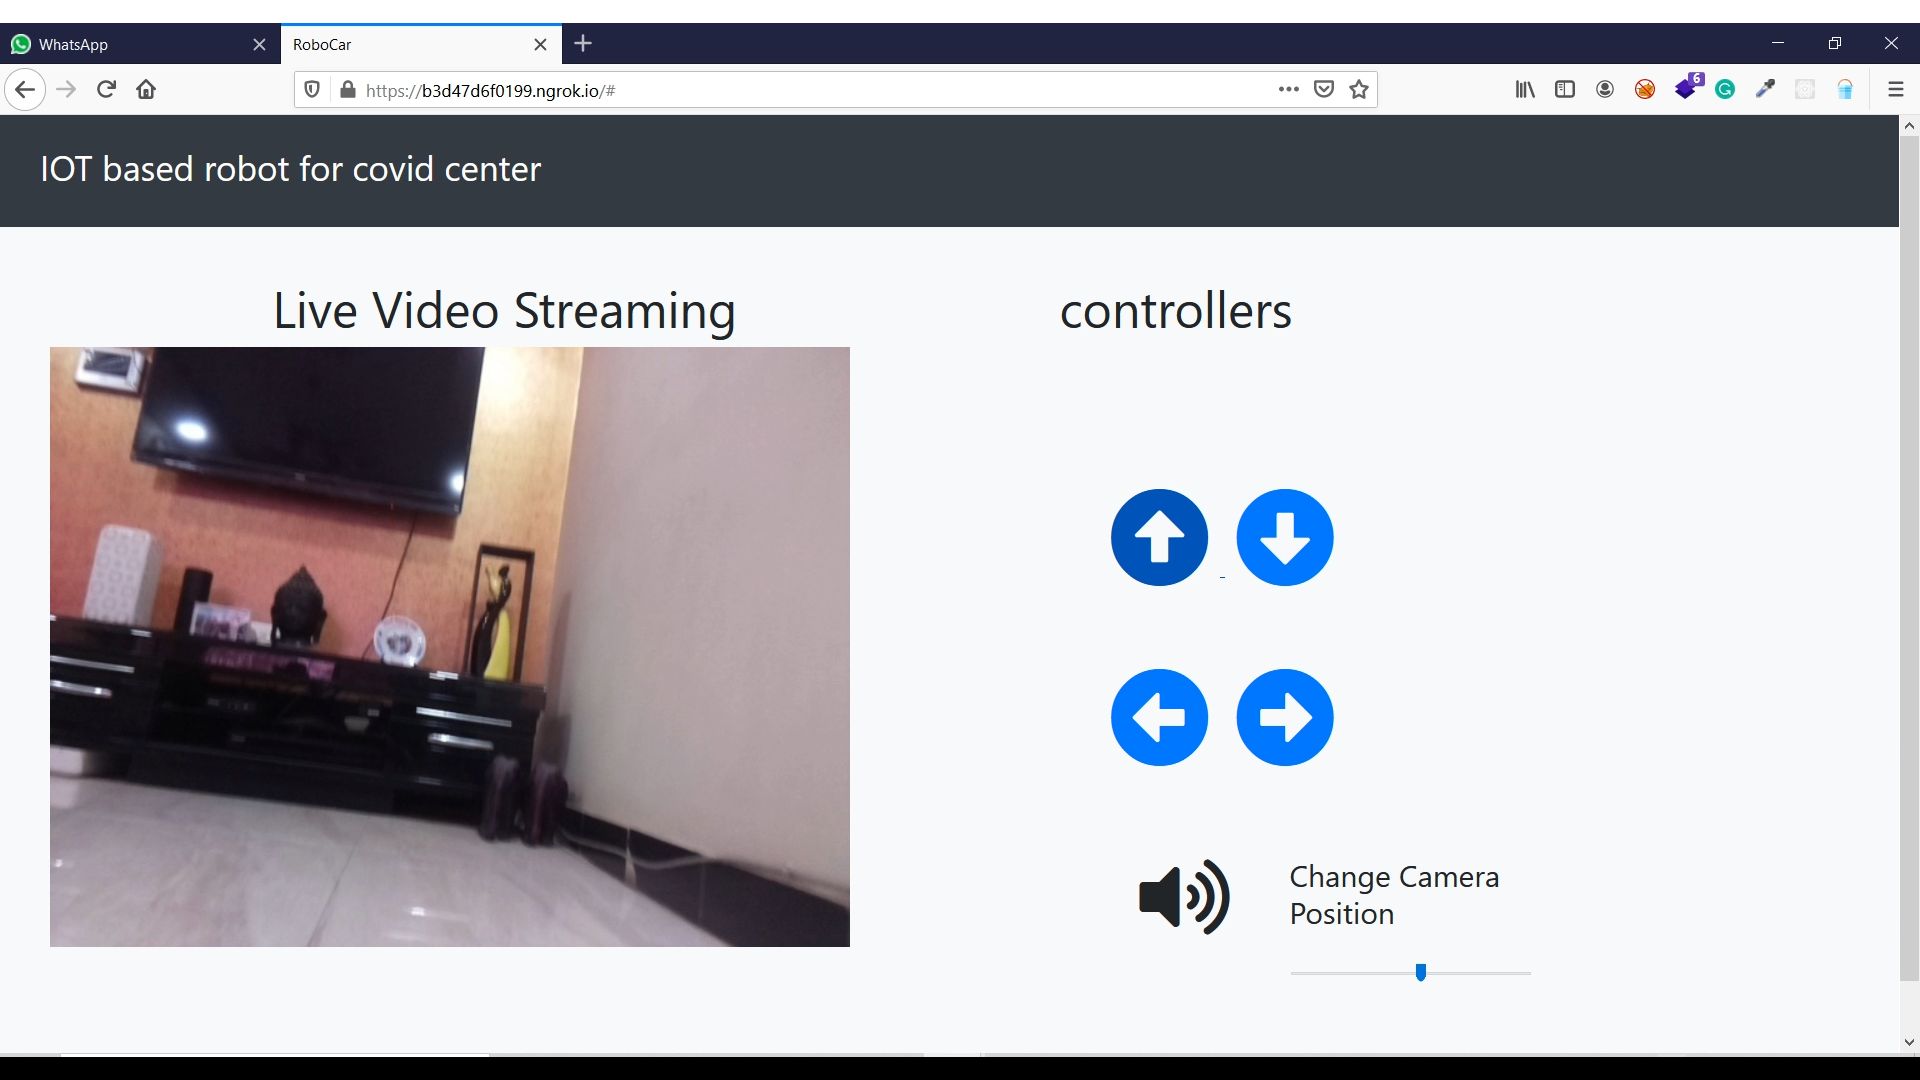The height and width of the screenshot is (1080, 1920).
Task: Click the reload page button
Action: tap(106, 90)
